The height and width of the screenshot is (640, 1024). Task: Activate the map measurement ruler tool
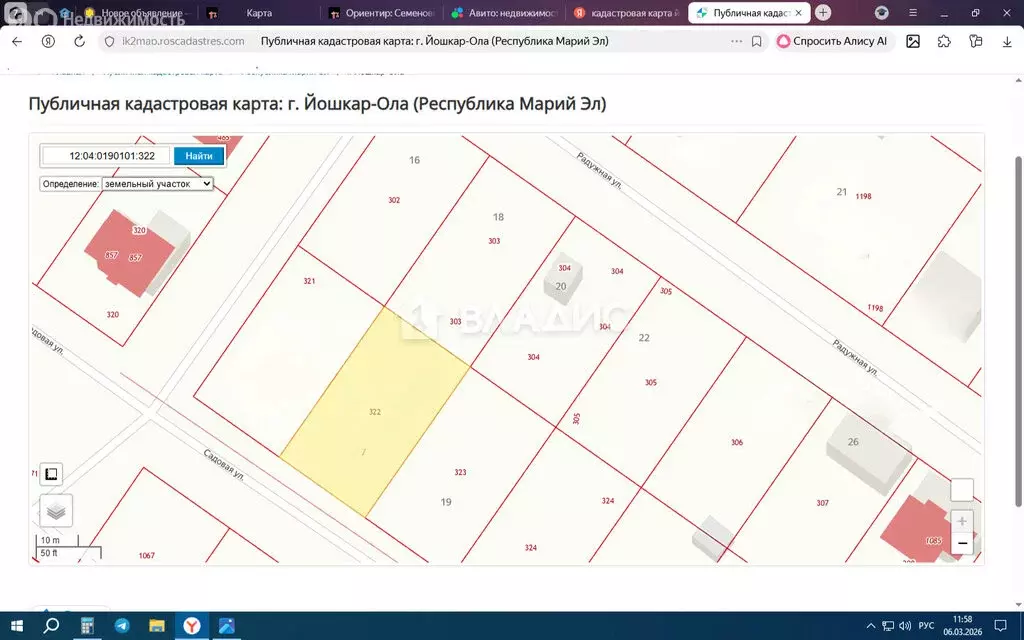[x=51, y=474]
